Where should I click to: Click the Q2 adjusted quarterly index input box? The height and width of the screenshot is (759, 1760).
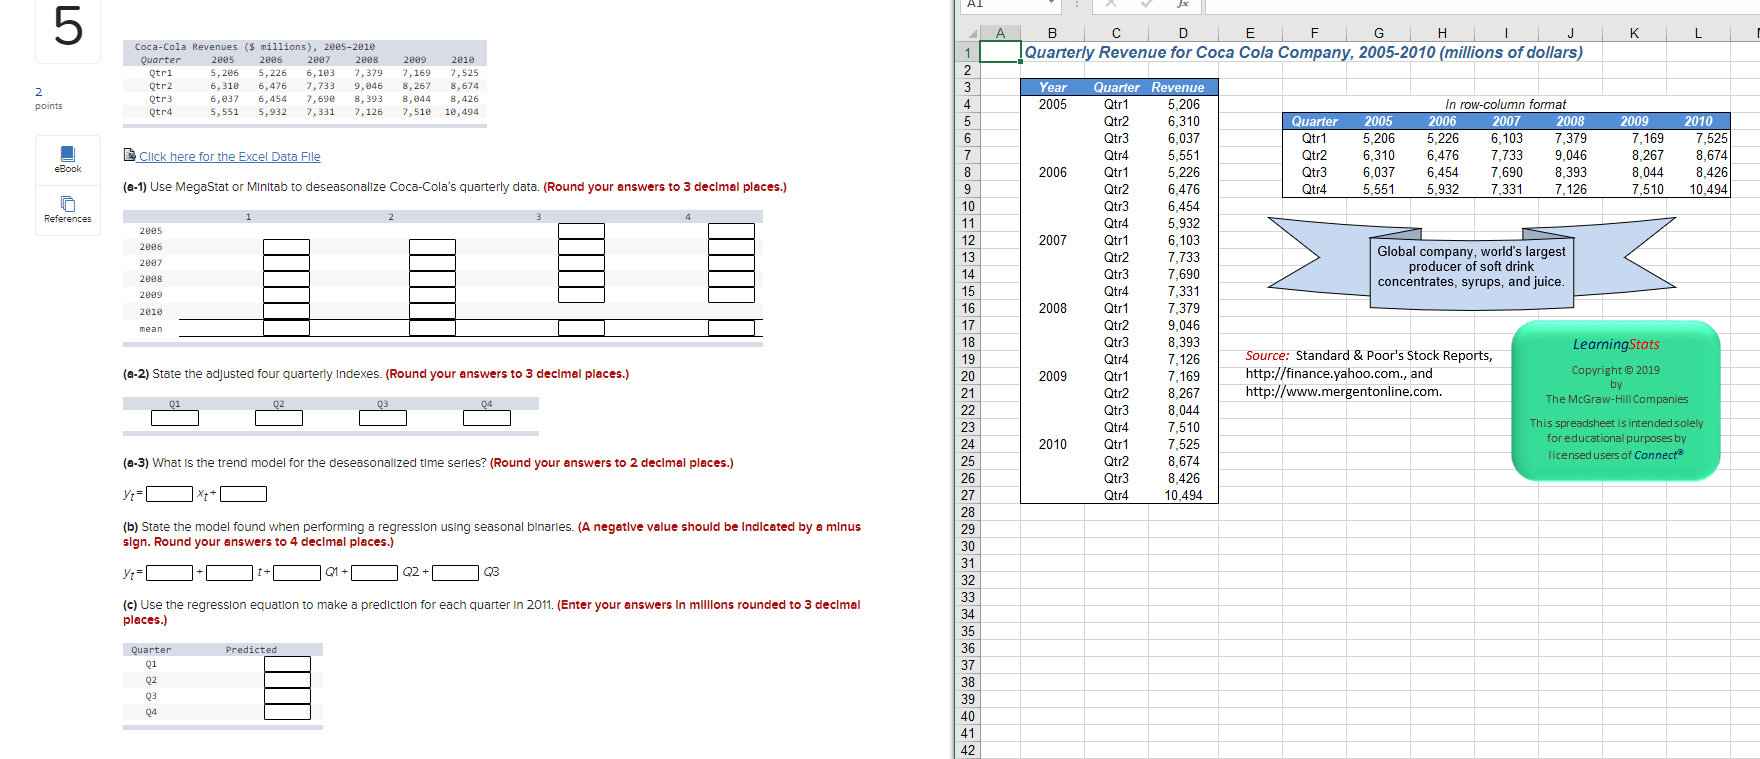tap(279, 418)
